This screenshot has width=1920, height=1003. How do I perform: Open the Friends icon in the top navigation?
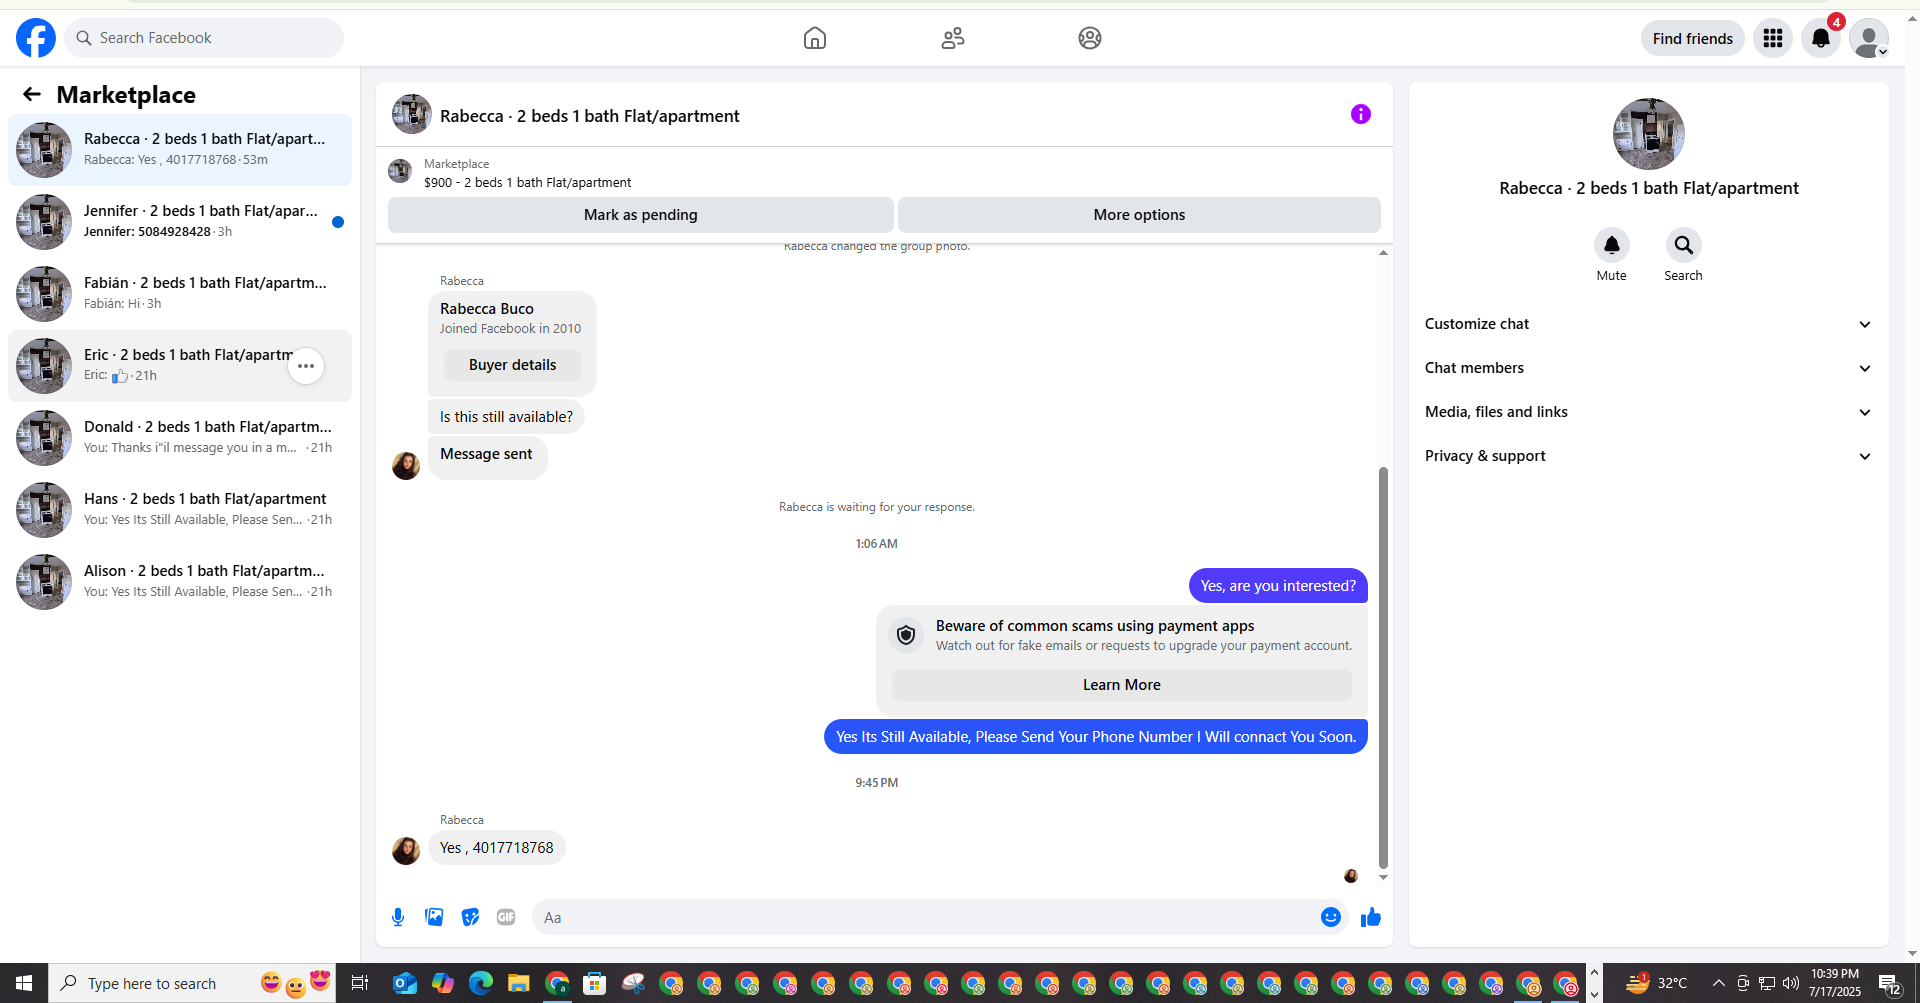[x=953, y=38]
